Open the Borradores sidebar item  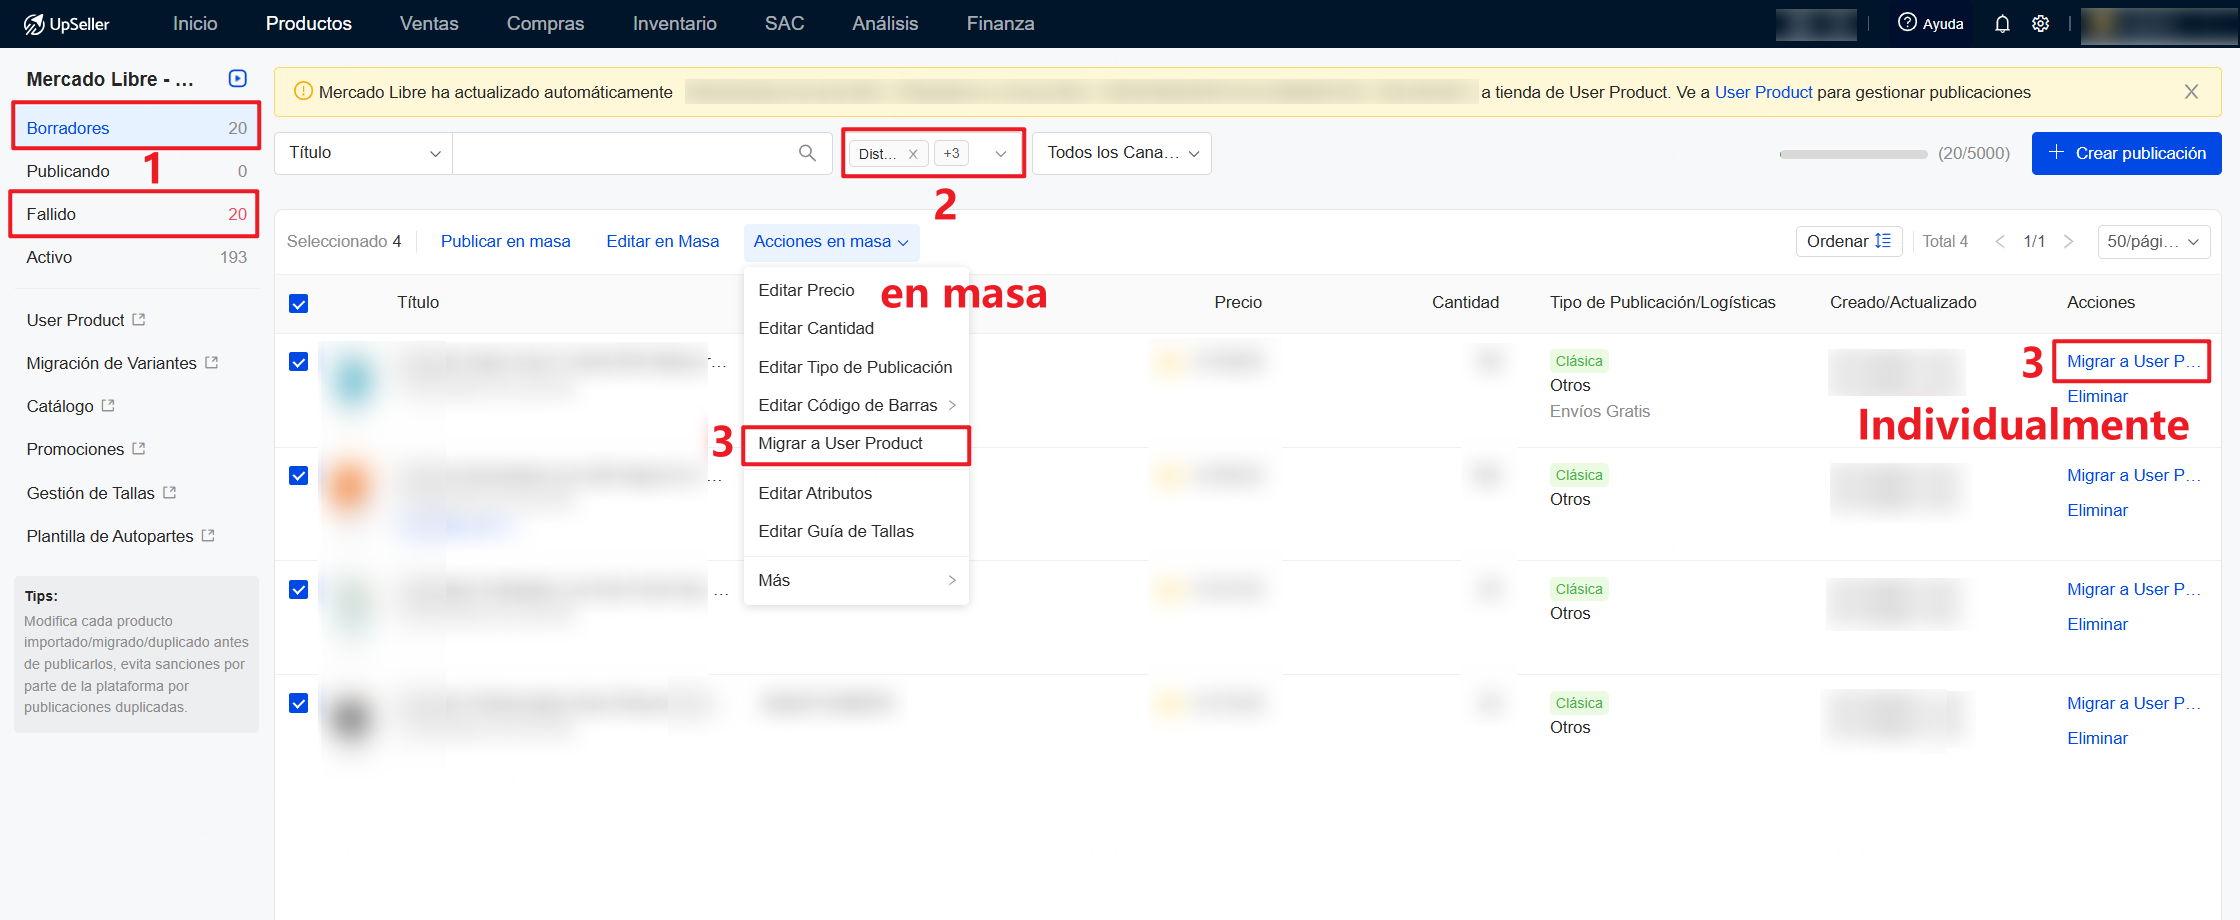coord(136,128)
